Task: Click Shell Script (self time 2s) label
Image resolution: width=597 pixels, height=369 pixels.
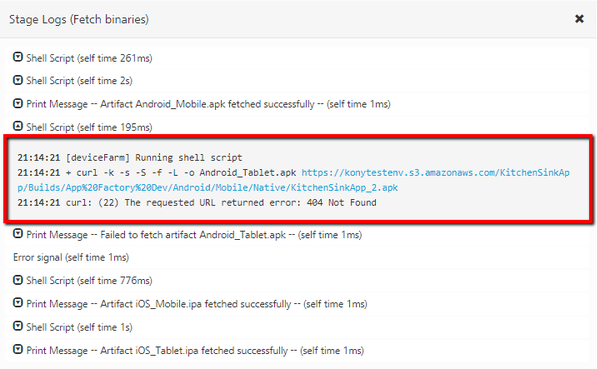Action: 79,81
